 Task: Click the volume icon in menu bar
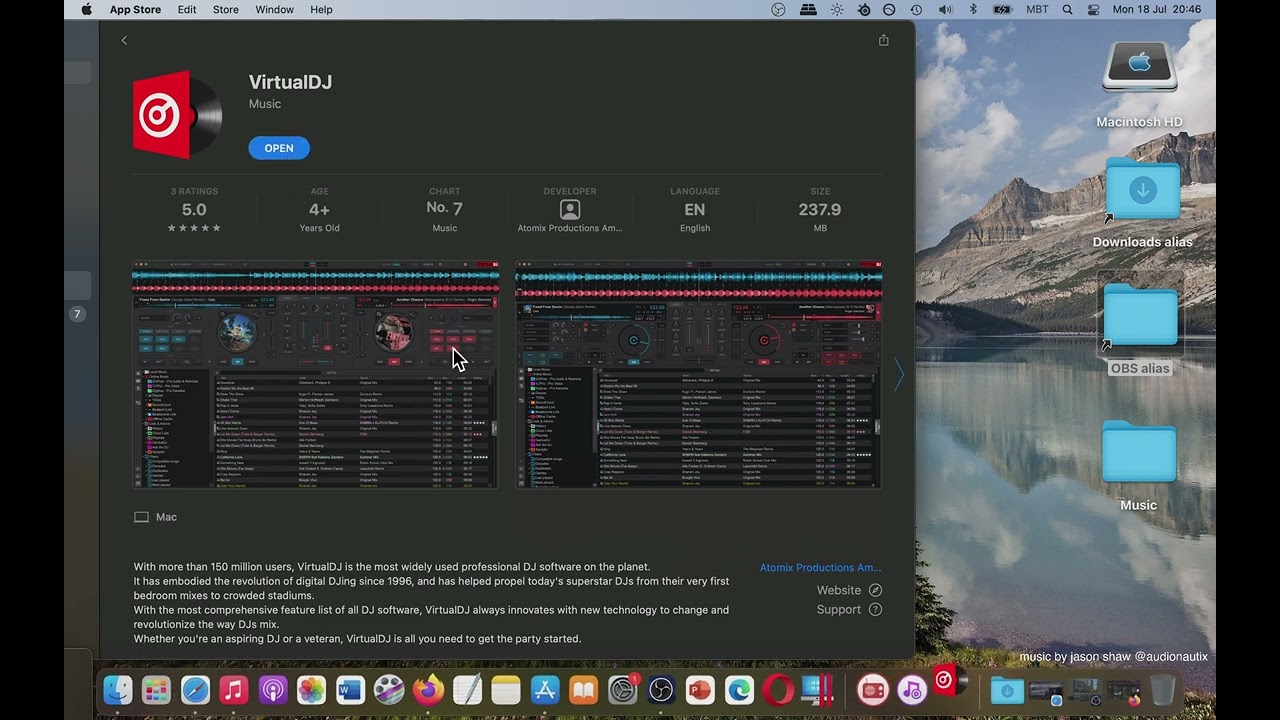tap(945, 9)
